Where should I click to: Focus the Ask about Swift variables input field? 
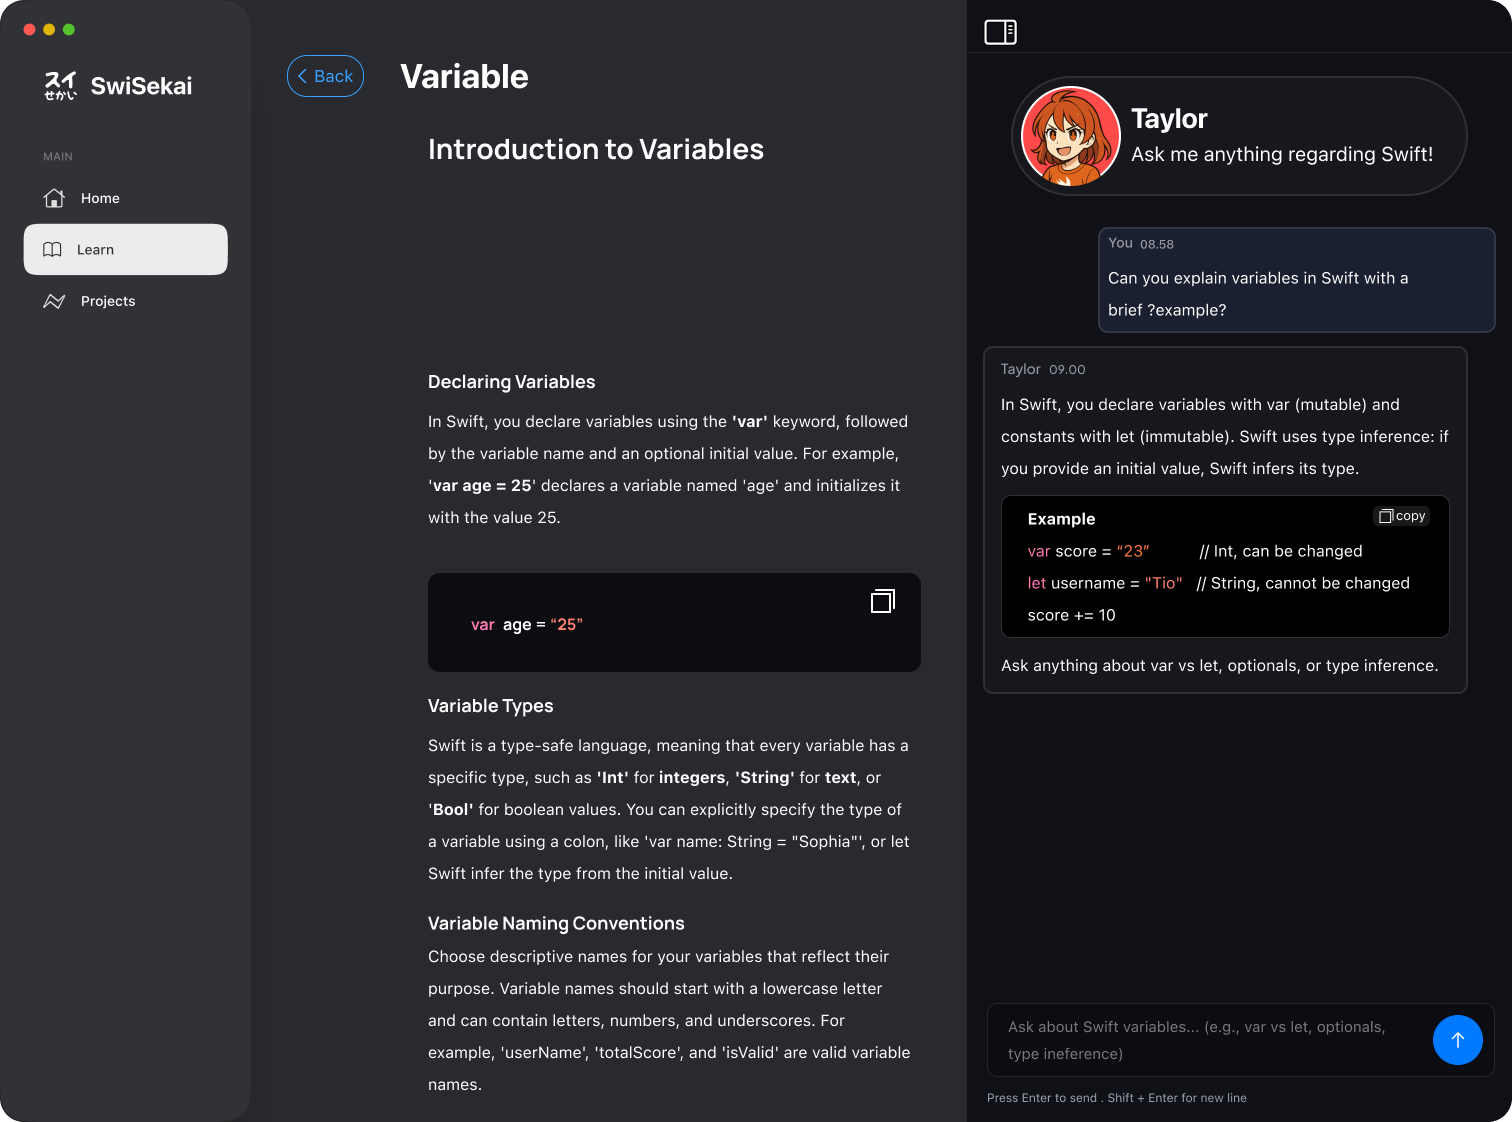pos(1200,1040)
